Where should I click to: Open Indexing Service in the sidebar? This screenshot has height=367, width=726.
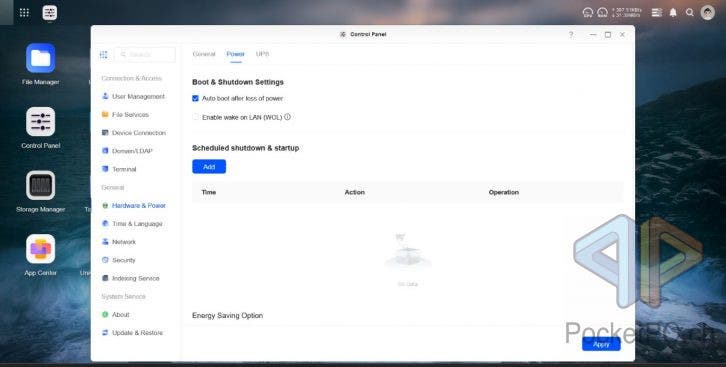pyautogui.click(x=131, y=278)
